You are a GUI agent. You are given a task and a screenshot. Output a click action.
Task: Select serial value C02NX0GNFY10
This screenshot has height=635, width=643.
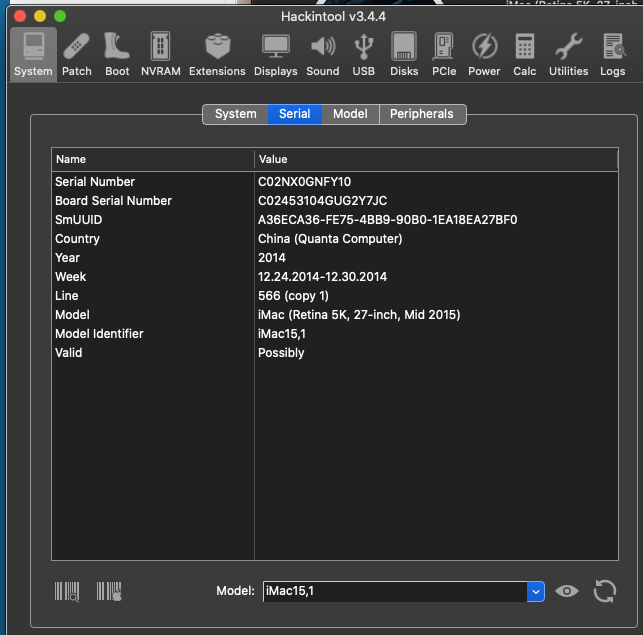tap(304, 182)
